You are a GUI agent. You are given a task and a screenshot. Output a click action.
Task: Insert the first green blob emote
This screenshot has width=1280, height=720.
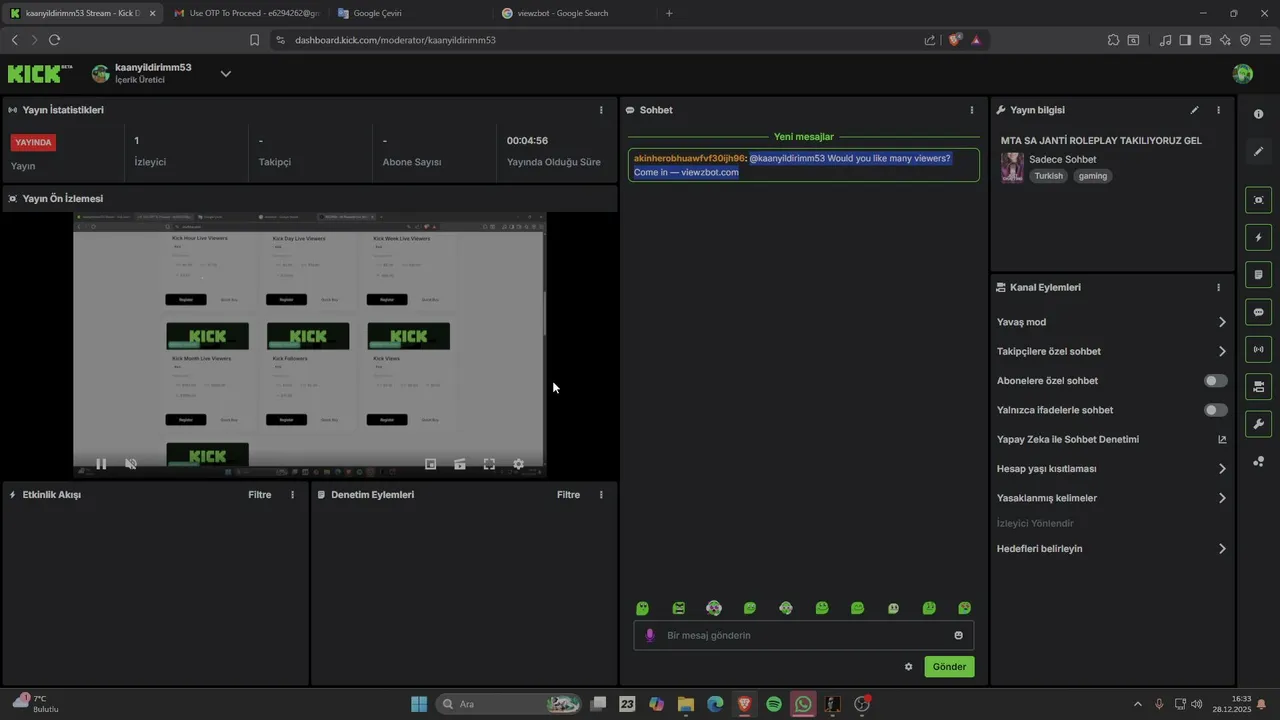(x=643, y=608)
